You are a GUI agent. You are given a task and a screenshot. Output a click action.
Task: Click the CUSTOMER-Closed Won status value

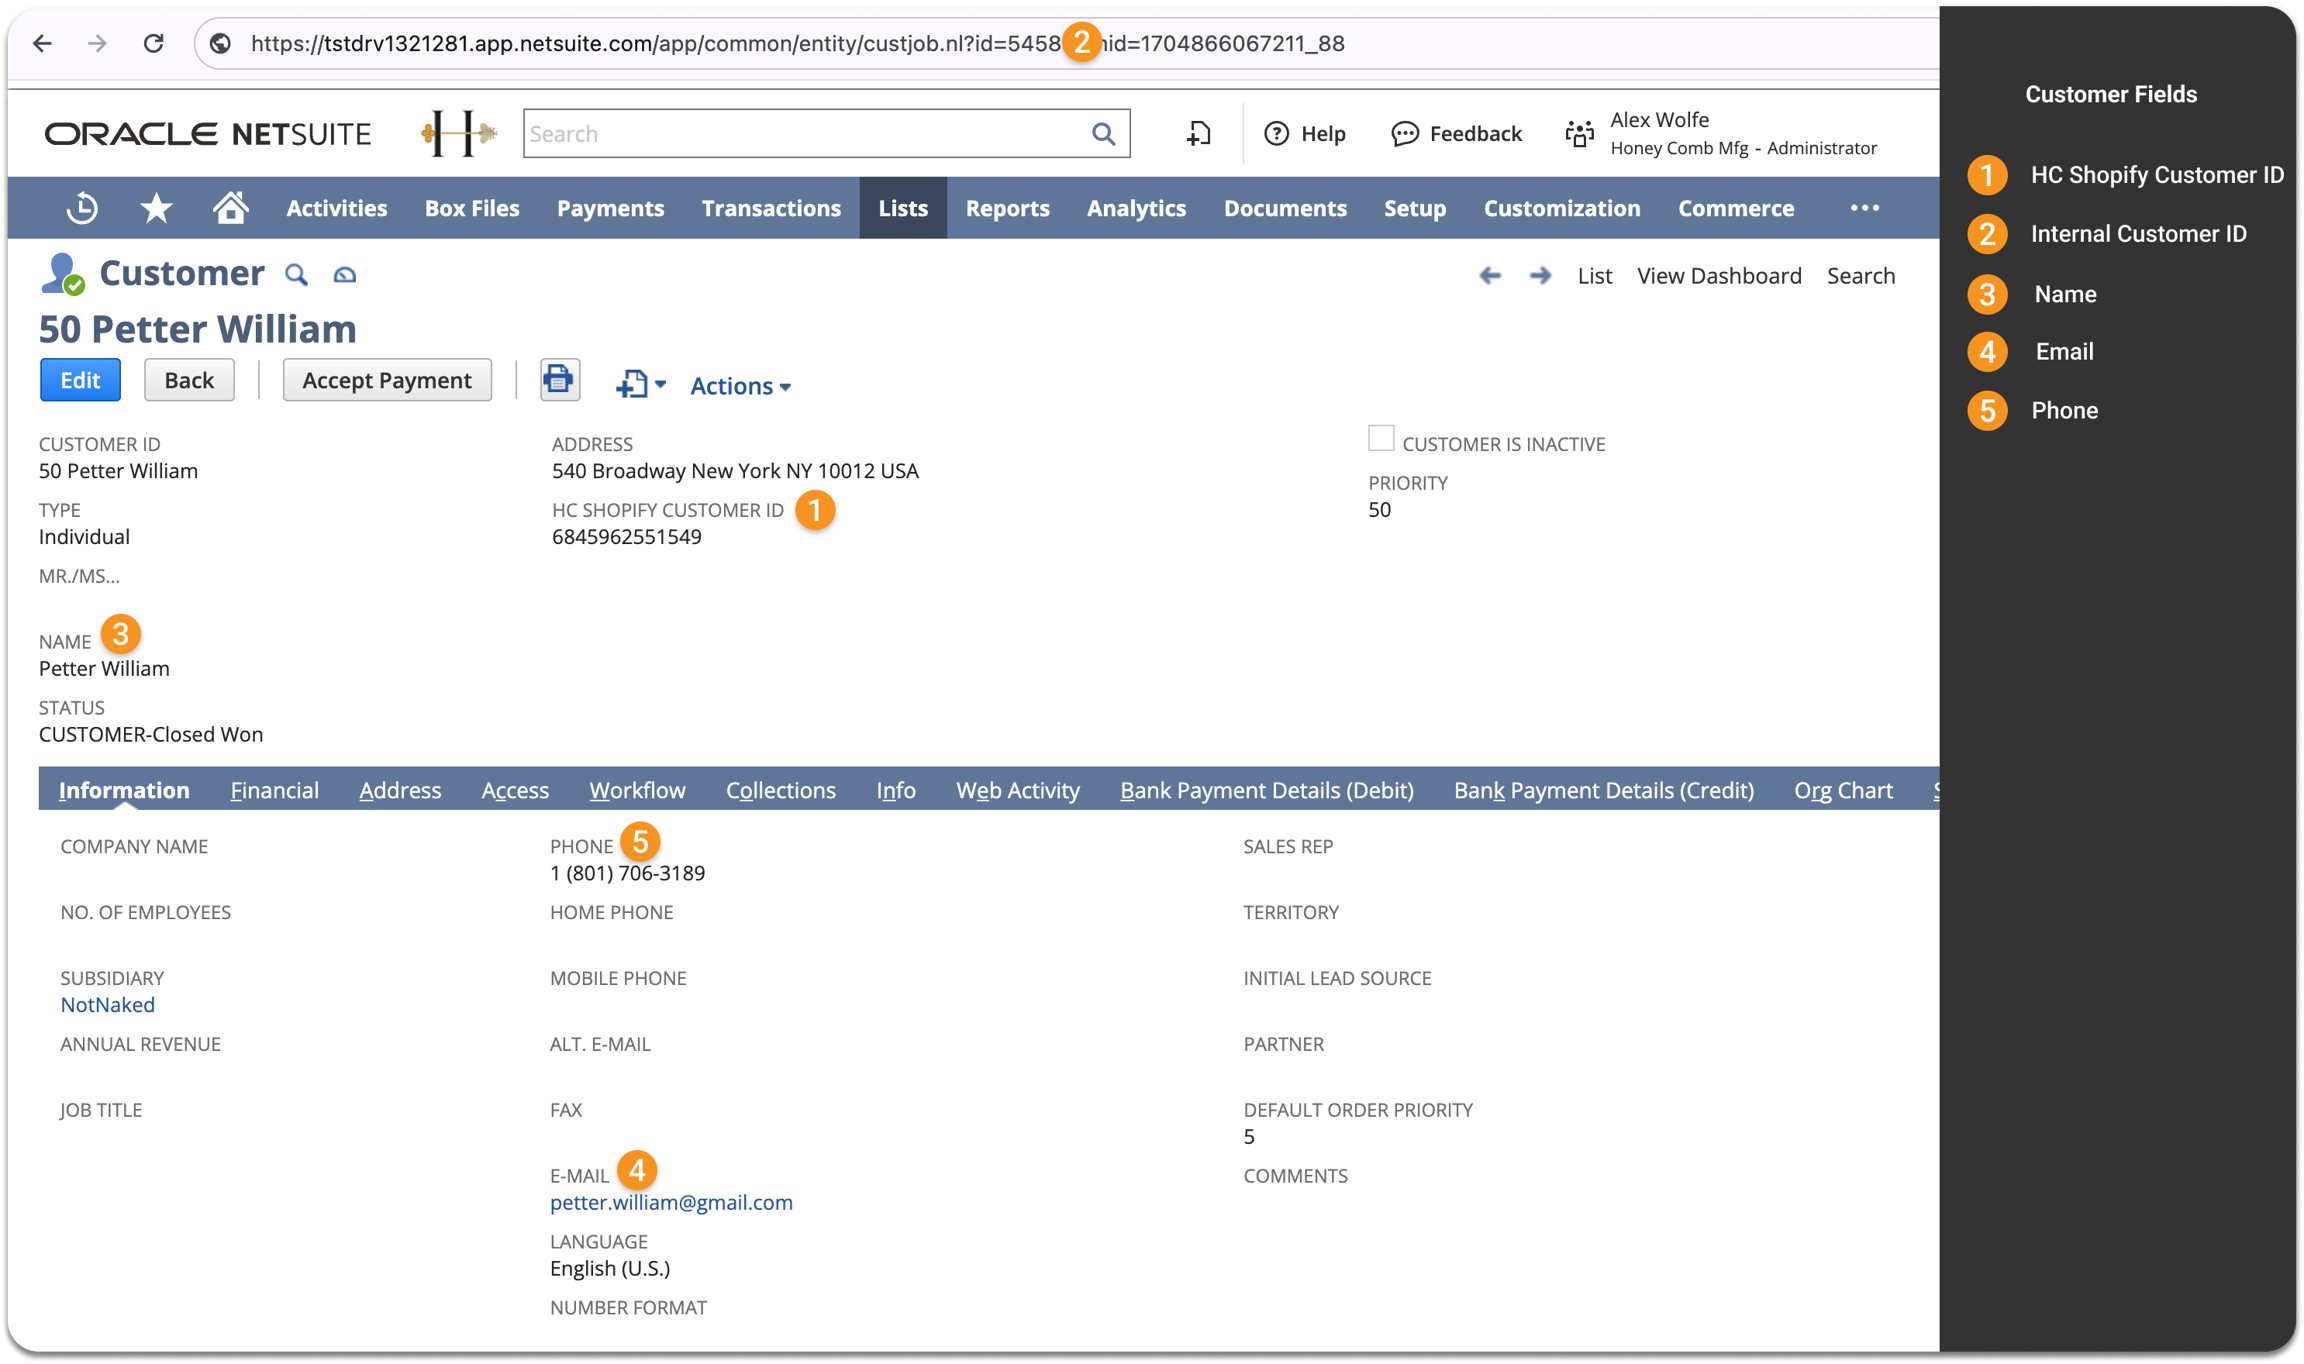coord(151,734)
